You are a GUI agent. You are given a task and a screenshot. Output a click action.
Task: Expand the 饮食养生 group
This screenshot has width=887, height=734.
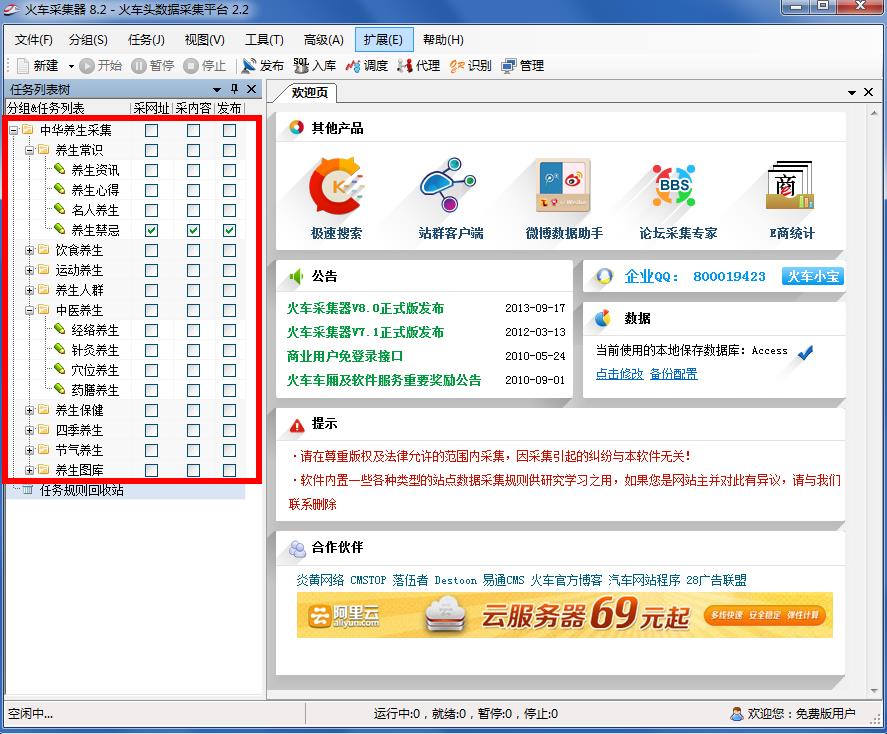(x=29, y=251)
